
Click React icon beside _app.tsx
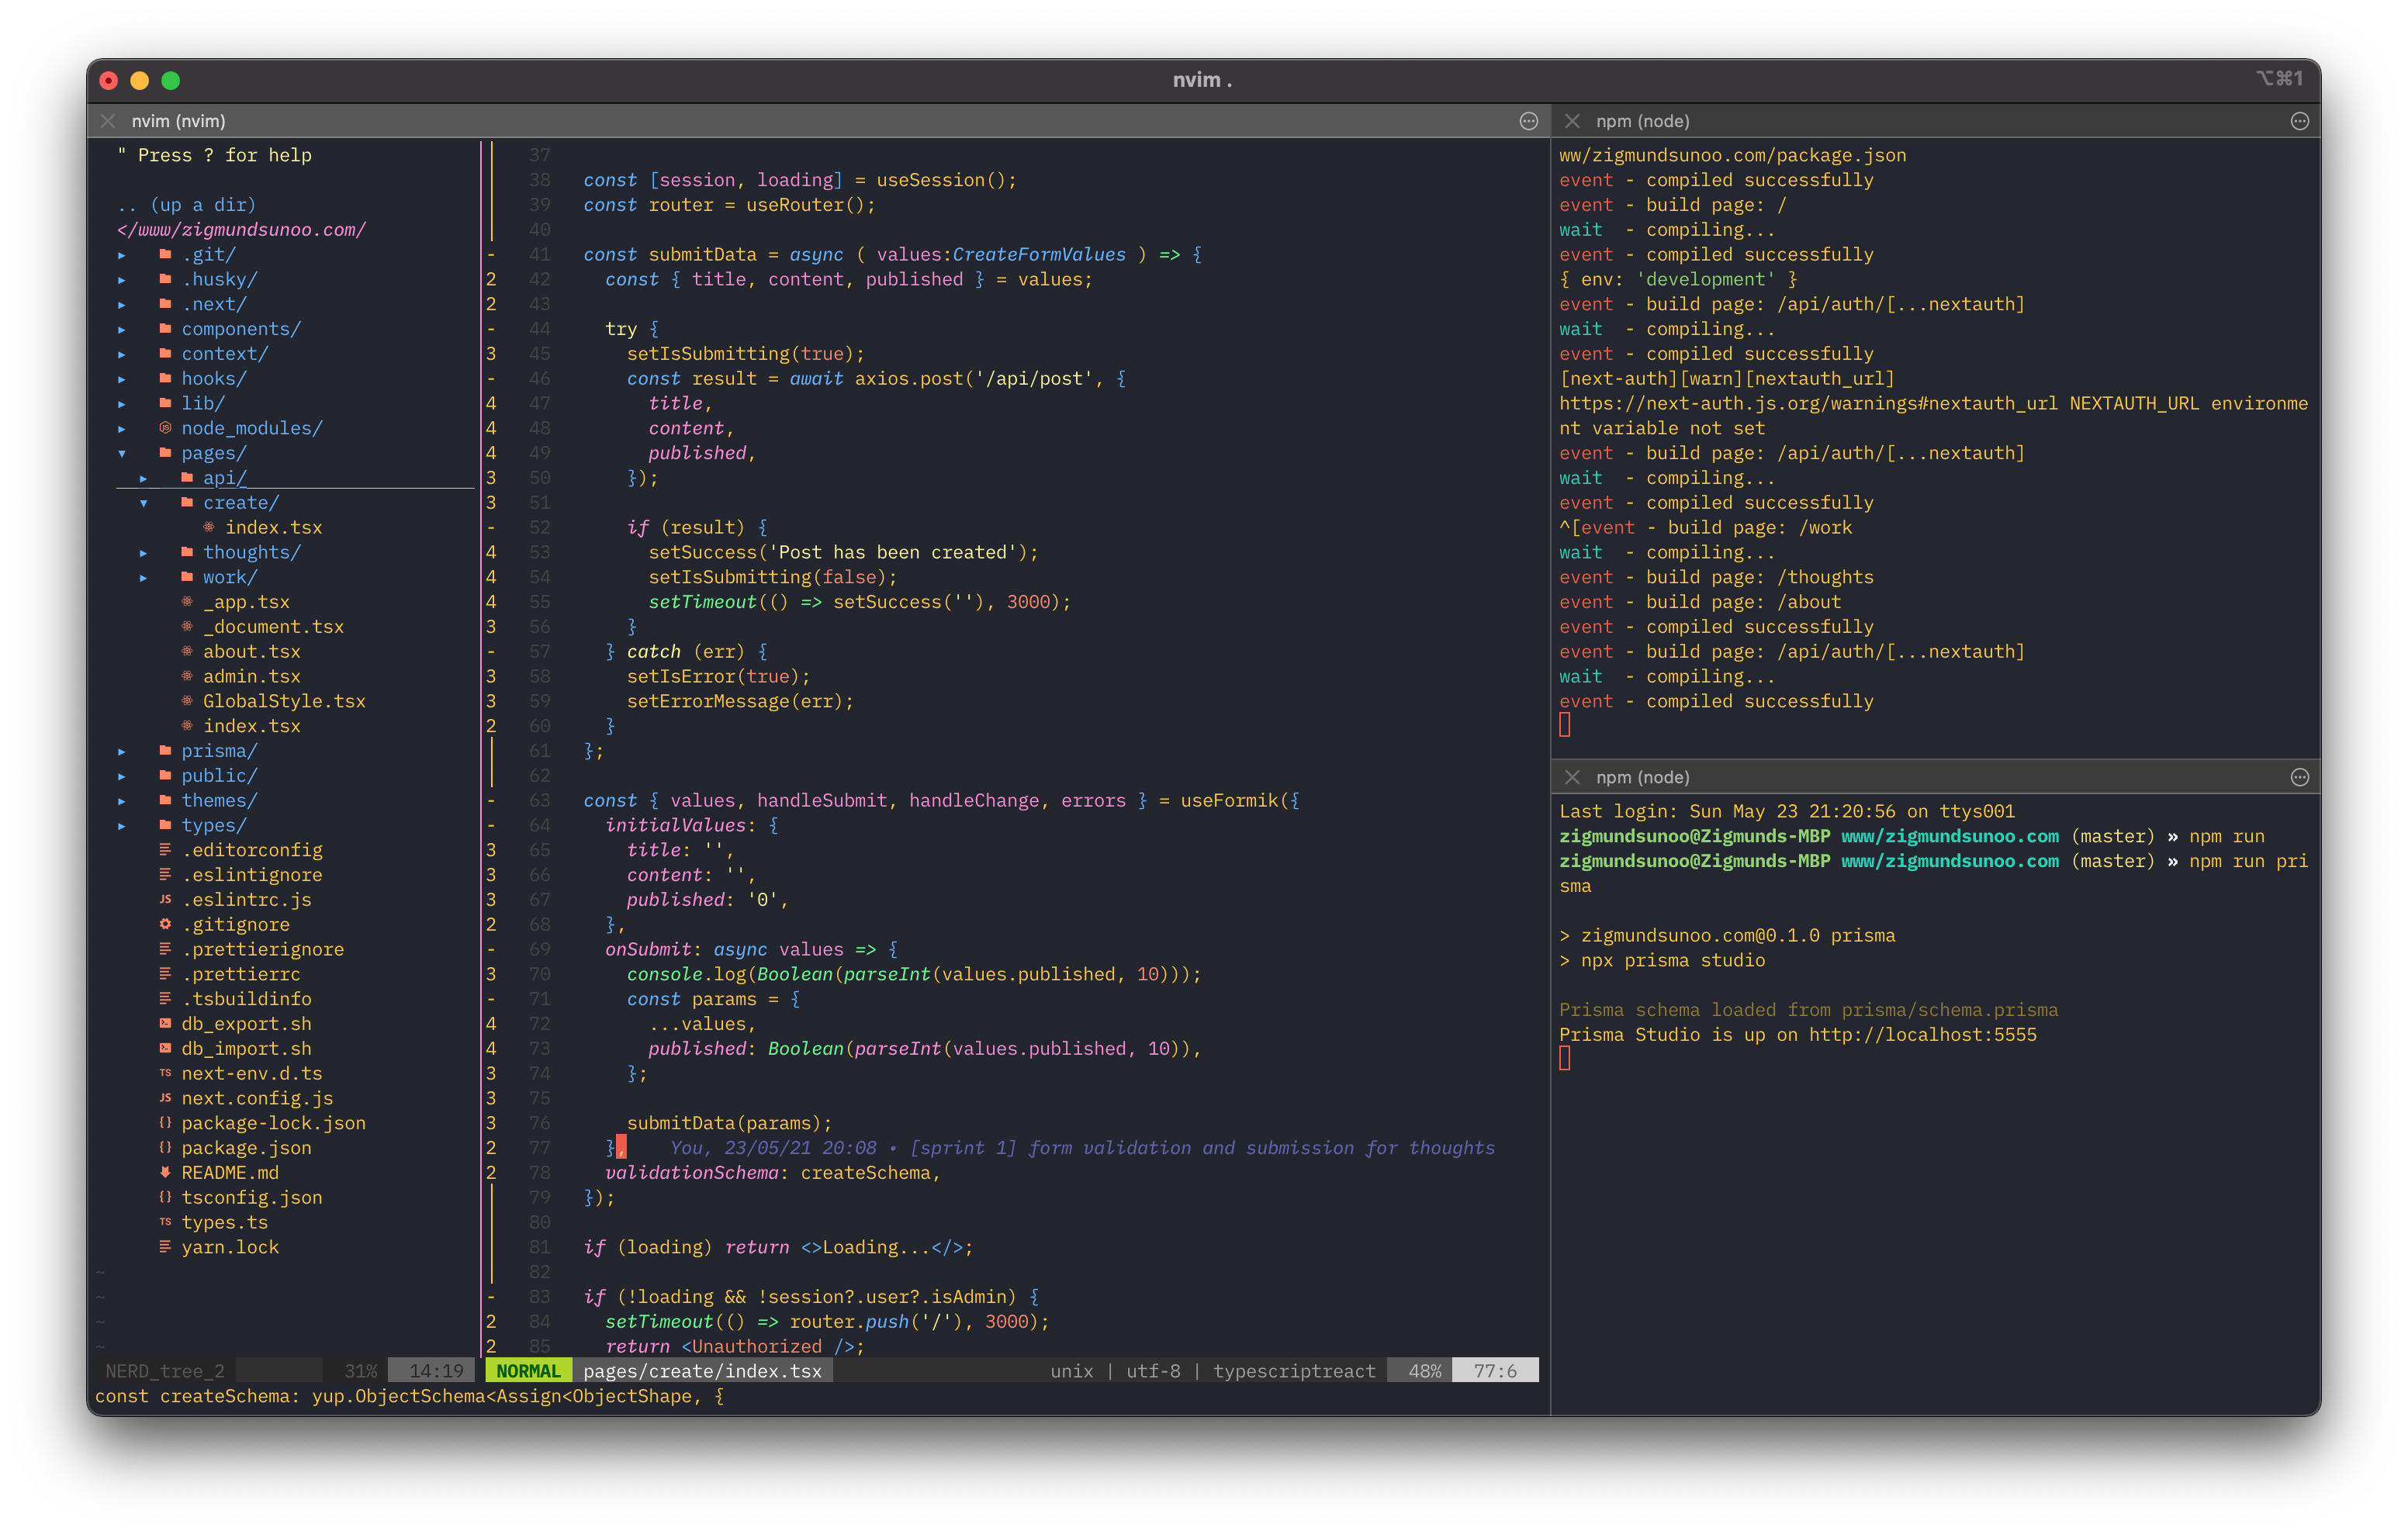pyautogui.click(x=187, y=602)
